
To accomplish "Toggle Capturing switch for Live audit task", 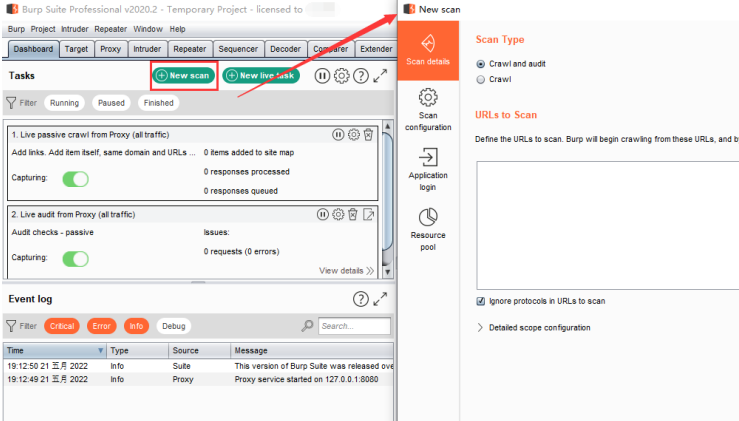I will pyautogui.click(x=75, y=259).
